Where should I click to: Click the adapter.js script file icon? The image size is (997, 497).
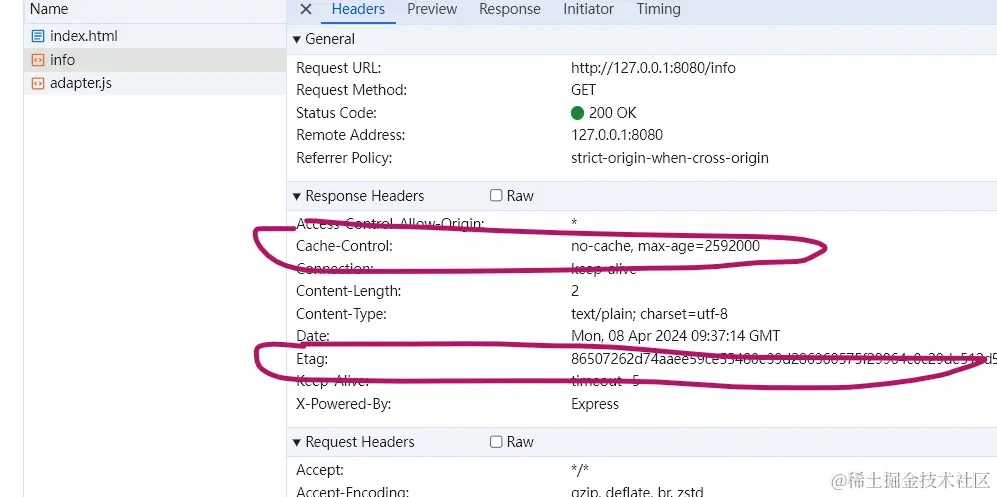38,83
